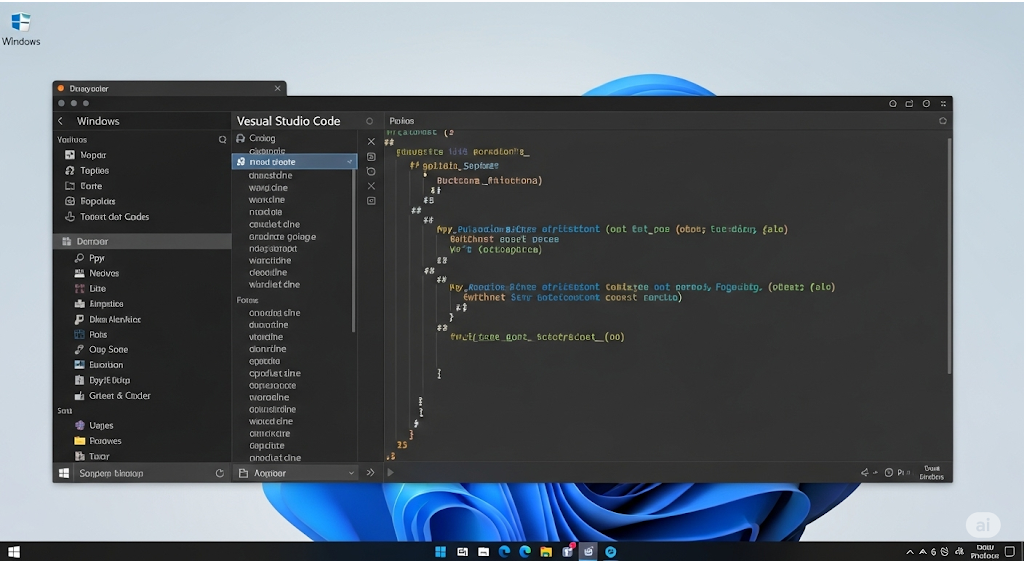Select the Demoer section in left sidebar
This screenshot has height=562, width=1026.
(x=92, y=242)
